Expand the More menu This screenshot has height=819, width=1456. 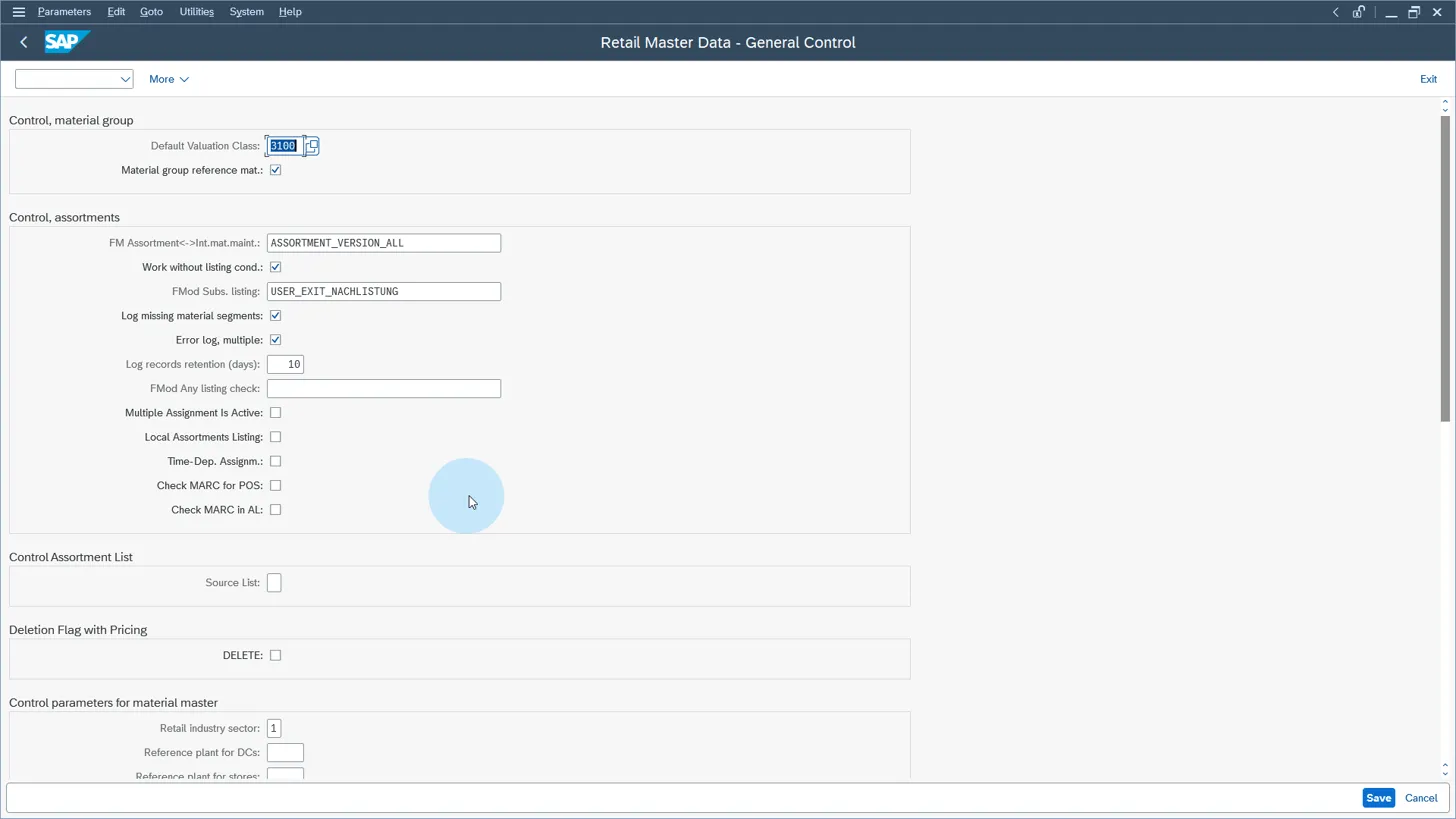pyautogui.click(x=169, y=79)
